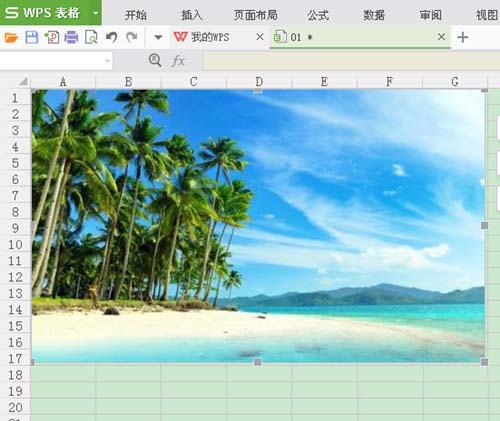Click the fx insert function icon
Screen dimensions: 500x421
tap(178, 61)
